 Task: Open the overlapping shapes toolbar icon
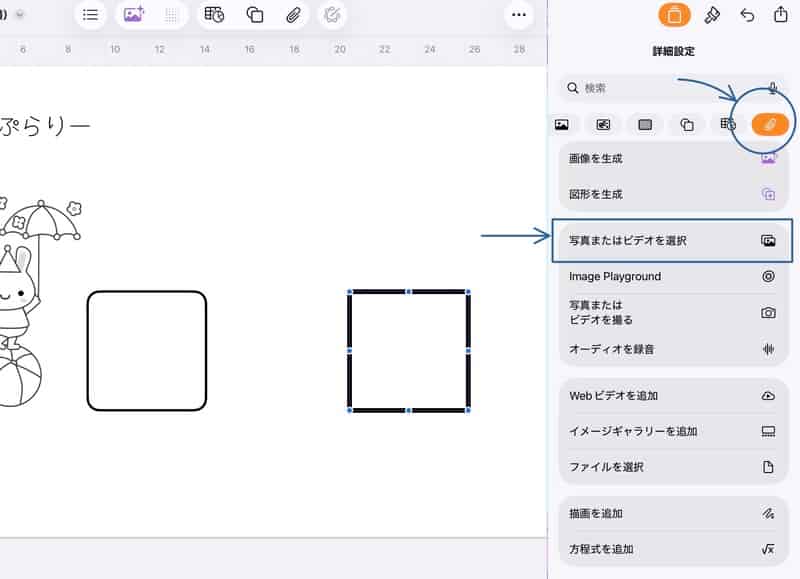point(255,15)
